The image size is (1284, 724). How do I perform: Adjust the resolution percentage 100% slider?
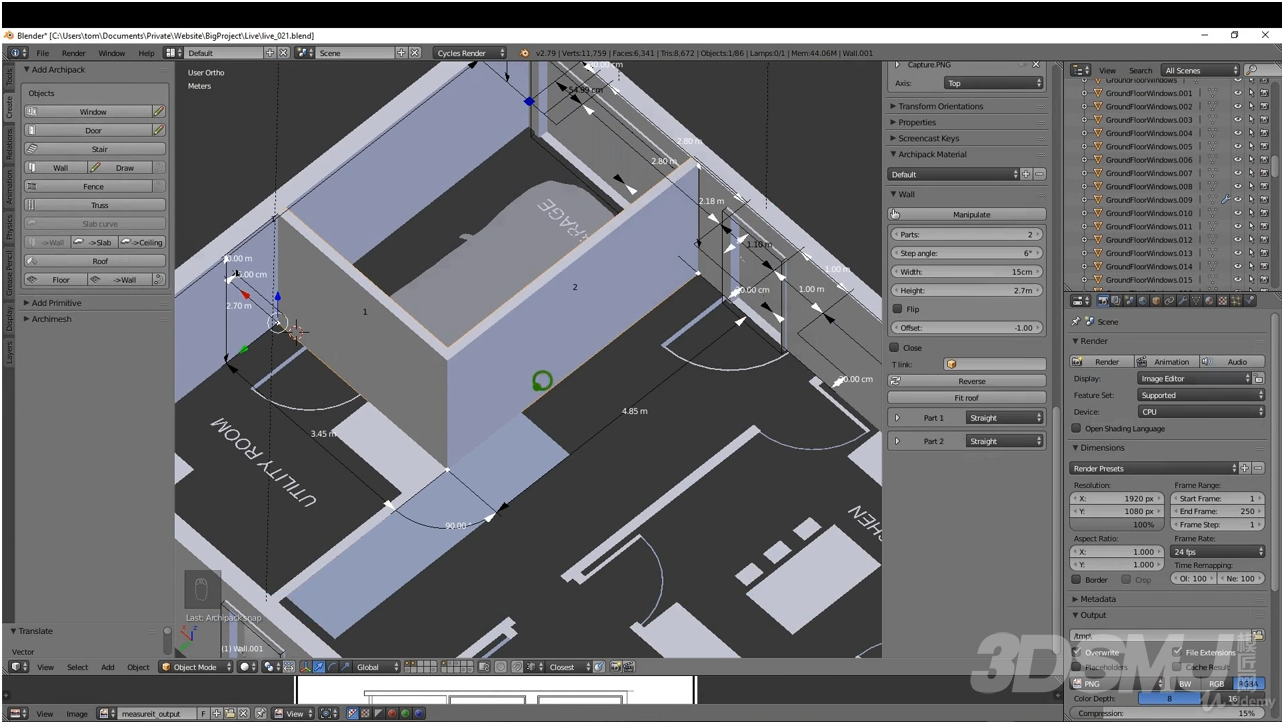coord(1116,524)
